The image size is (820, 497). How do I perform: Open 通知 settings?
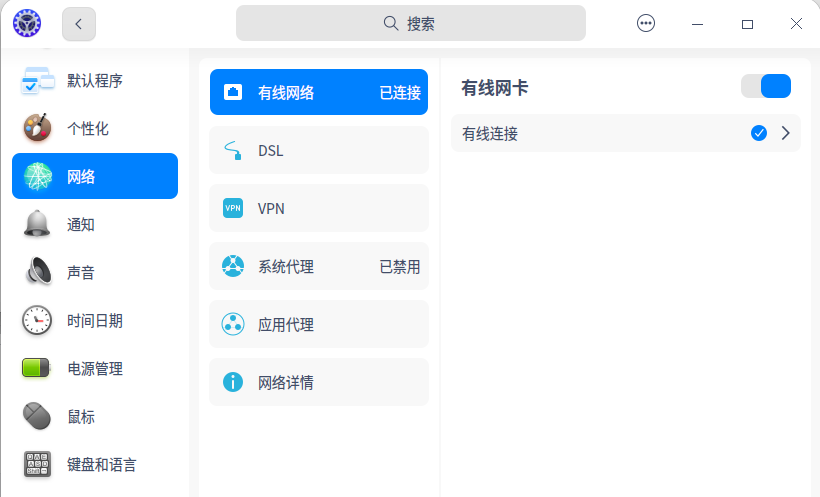95,224
